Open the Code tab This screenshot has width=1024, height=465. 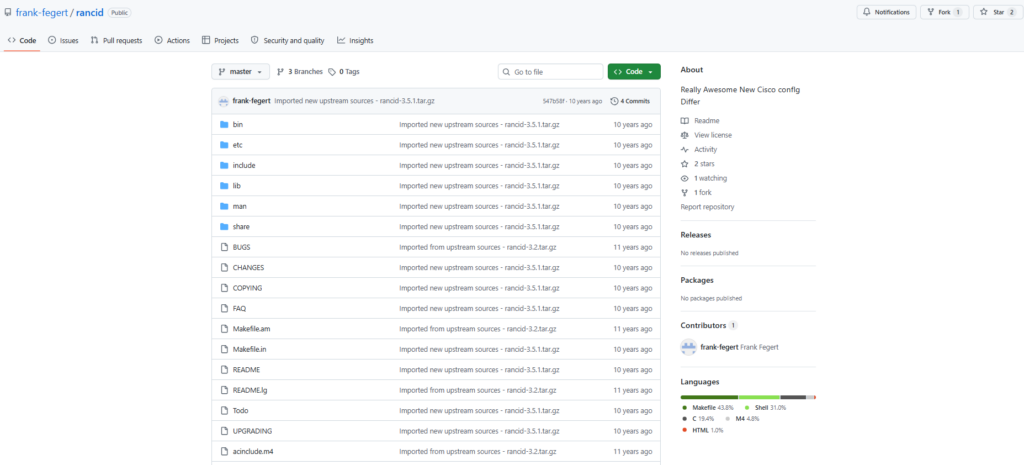click(22, 40)
